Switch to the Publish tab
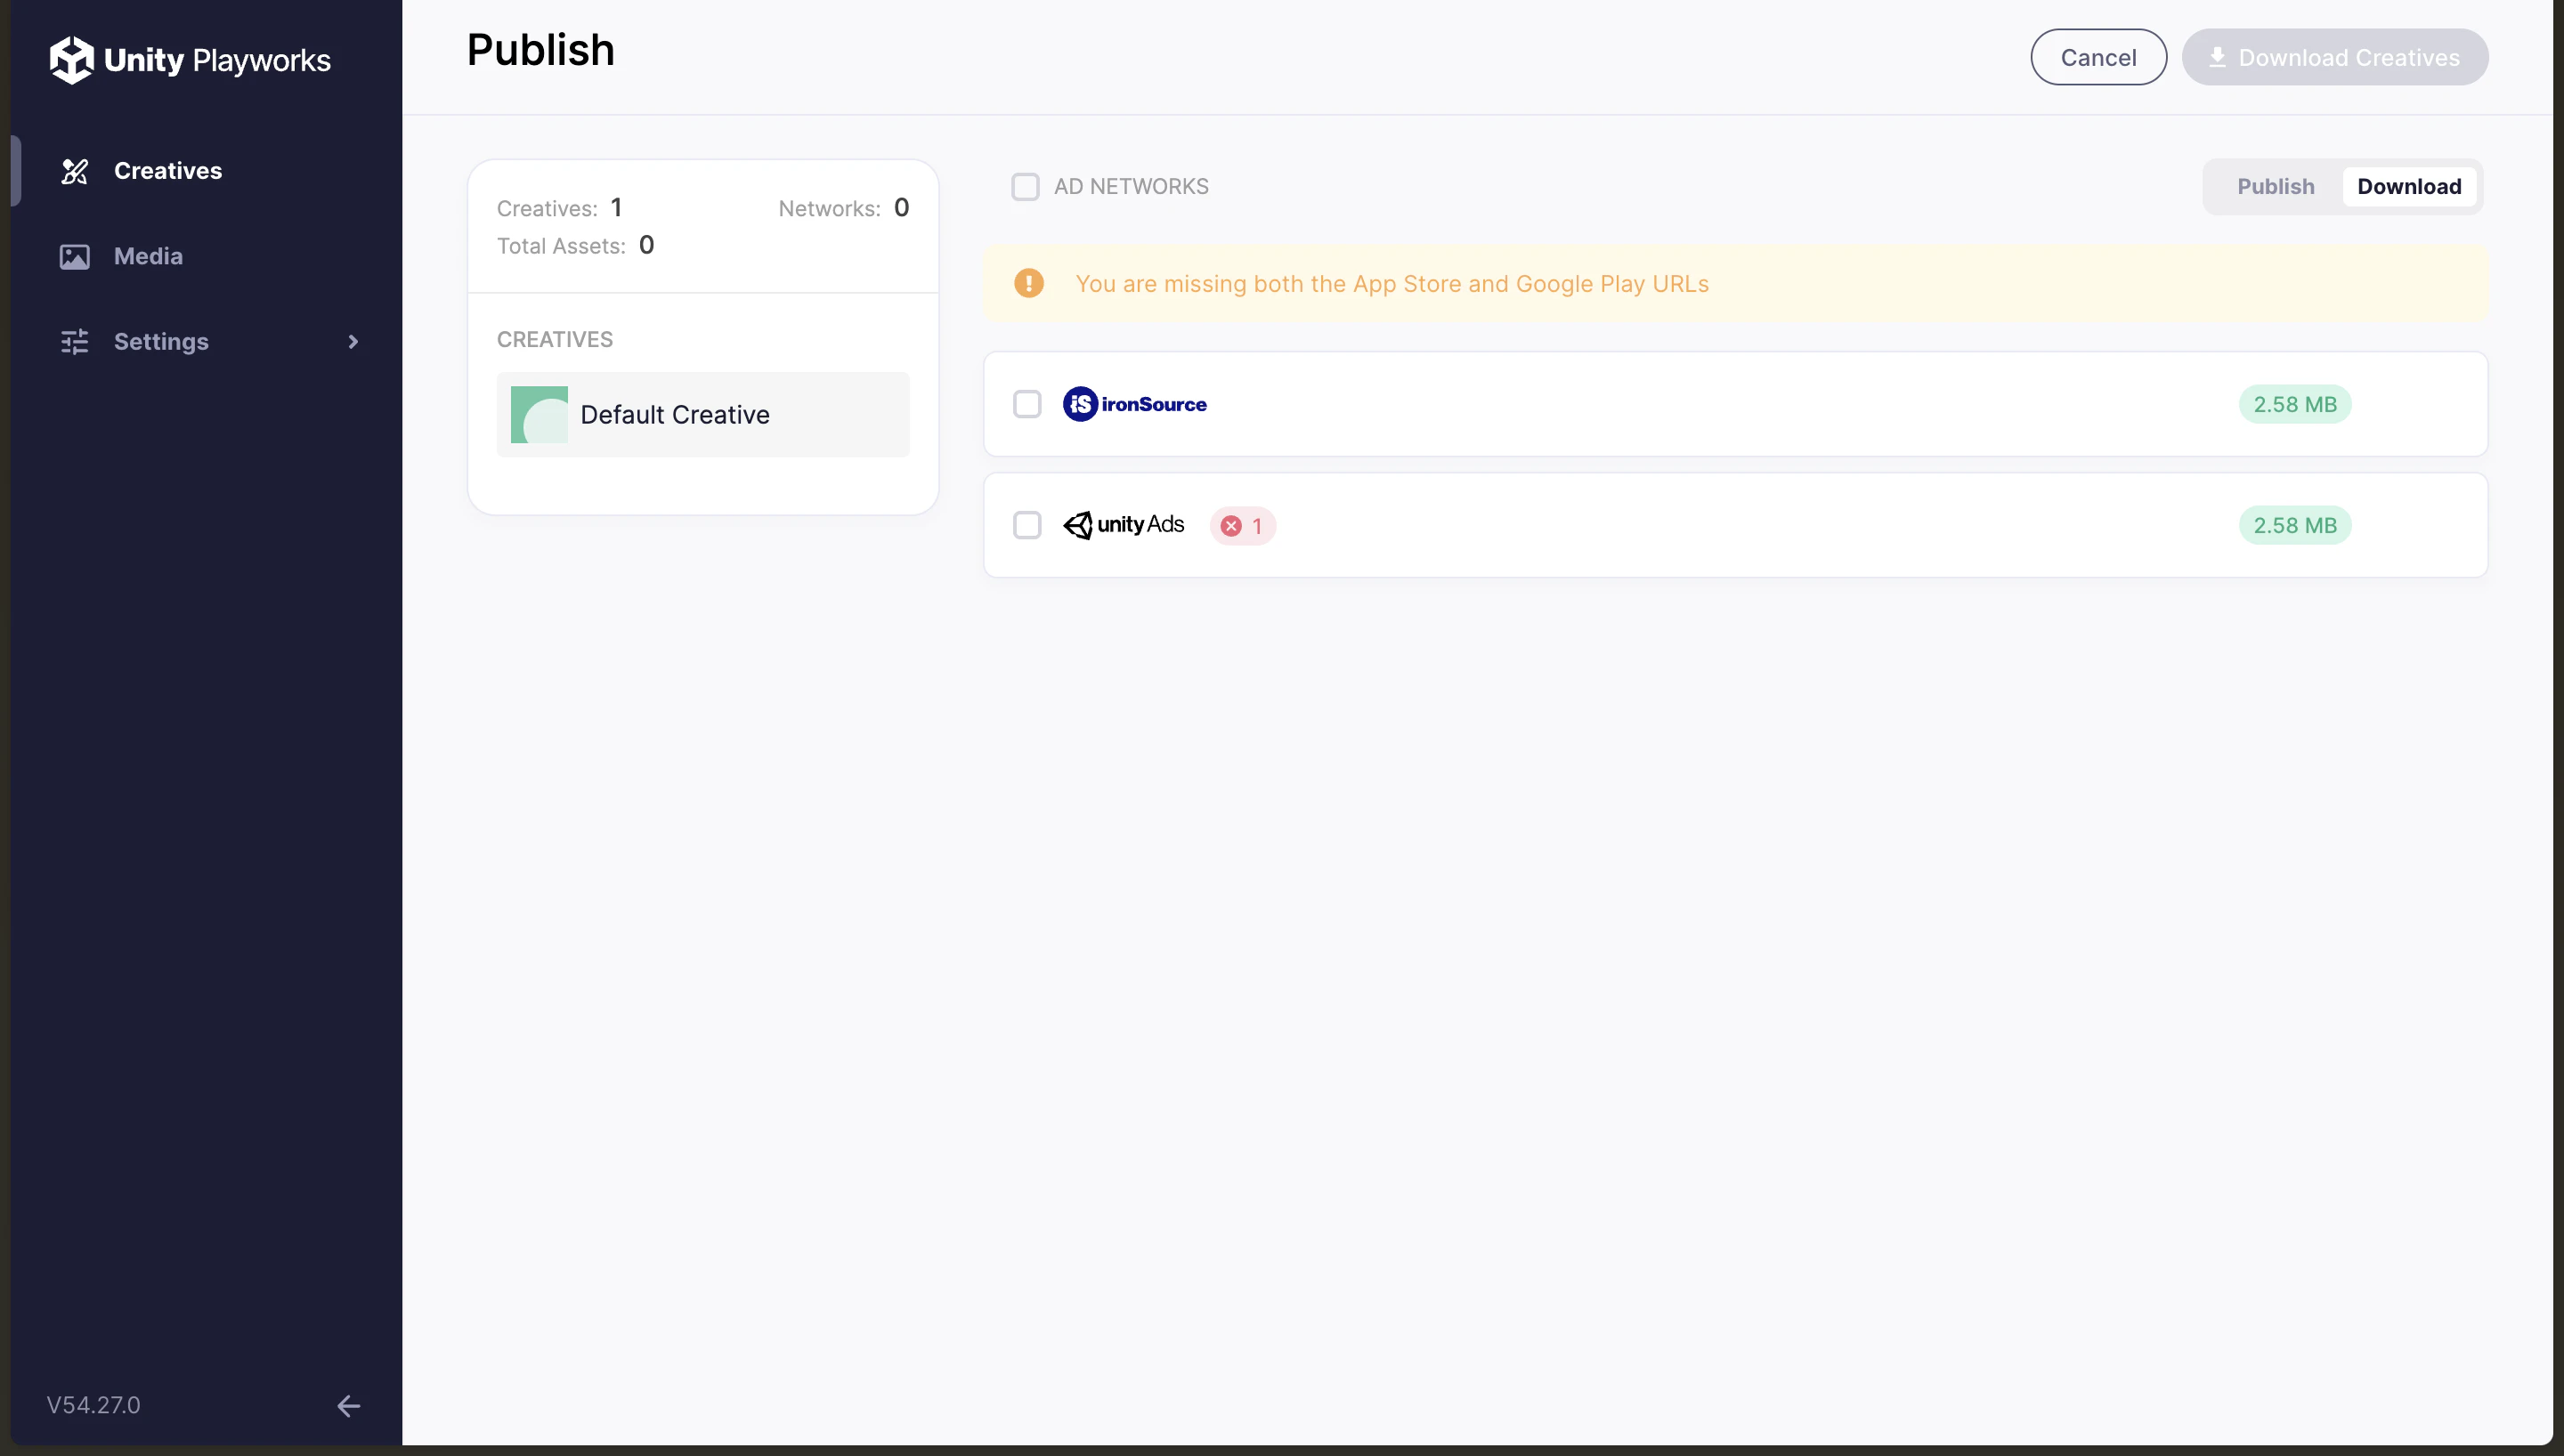Image resolution: width=2564 pixels, height=1456 pixels. tap(2275, 187)
